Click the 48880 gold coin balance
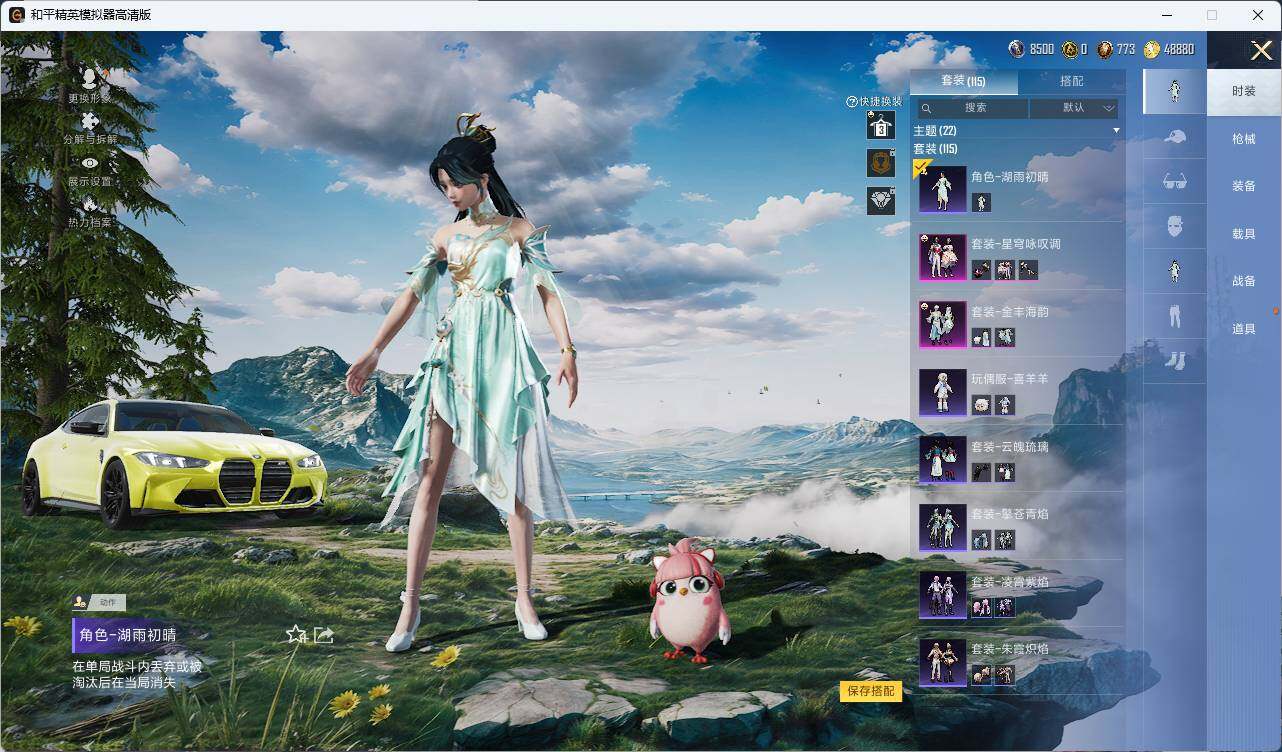Image resolution: width=1282 pixels, height=752 pixels. pos(1169,49)
